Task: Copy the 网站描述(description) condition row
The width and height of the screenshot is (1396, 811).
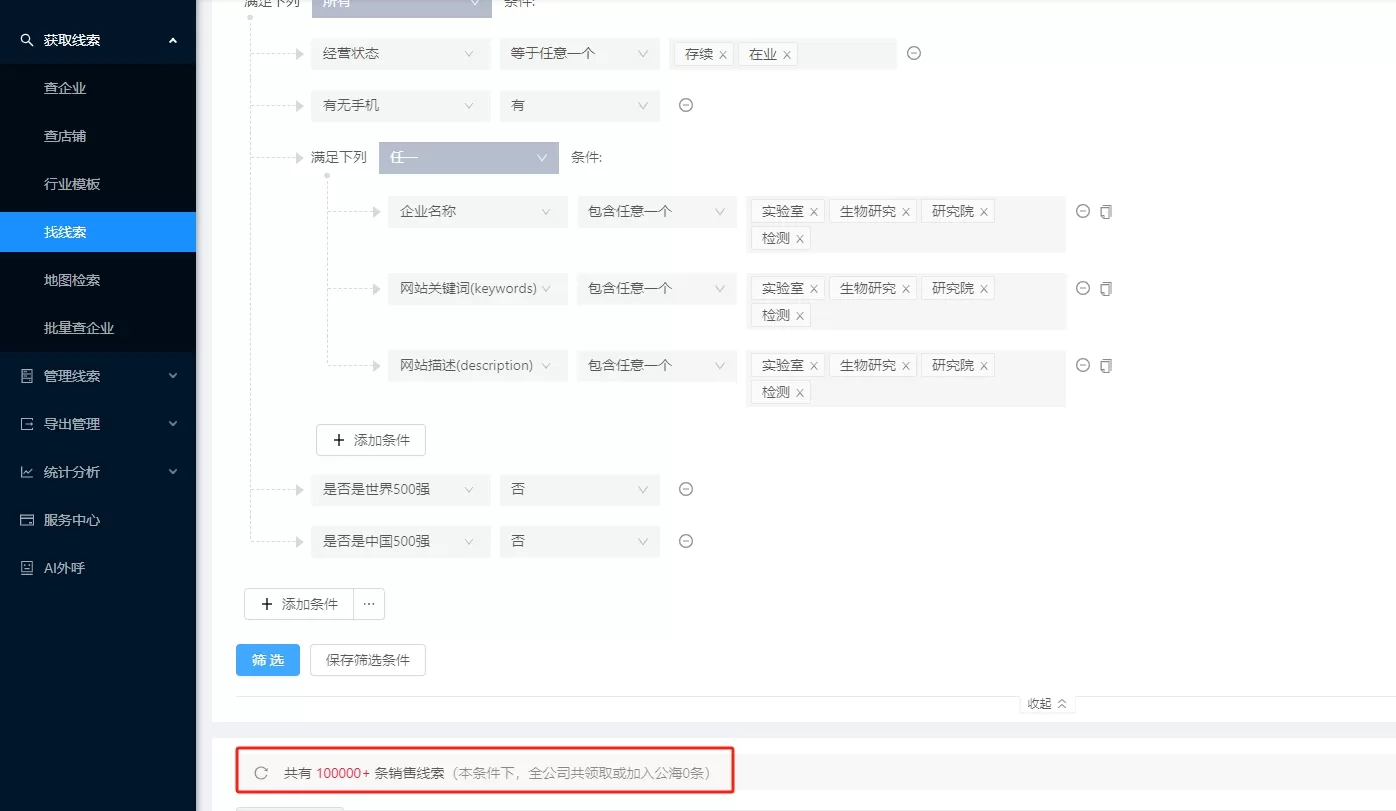Action: 1105,365
